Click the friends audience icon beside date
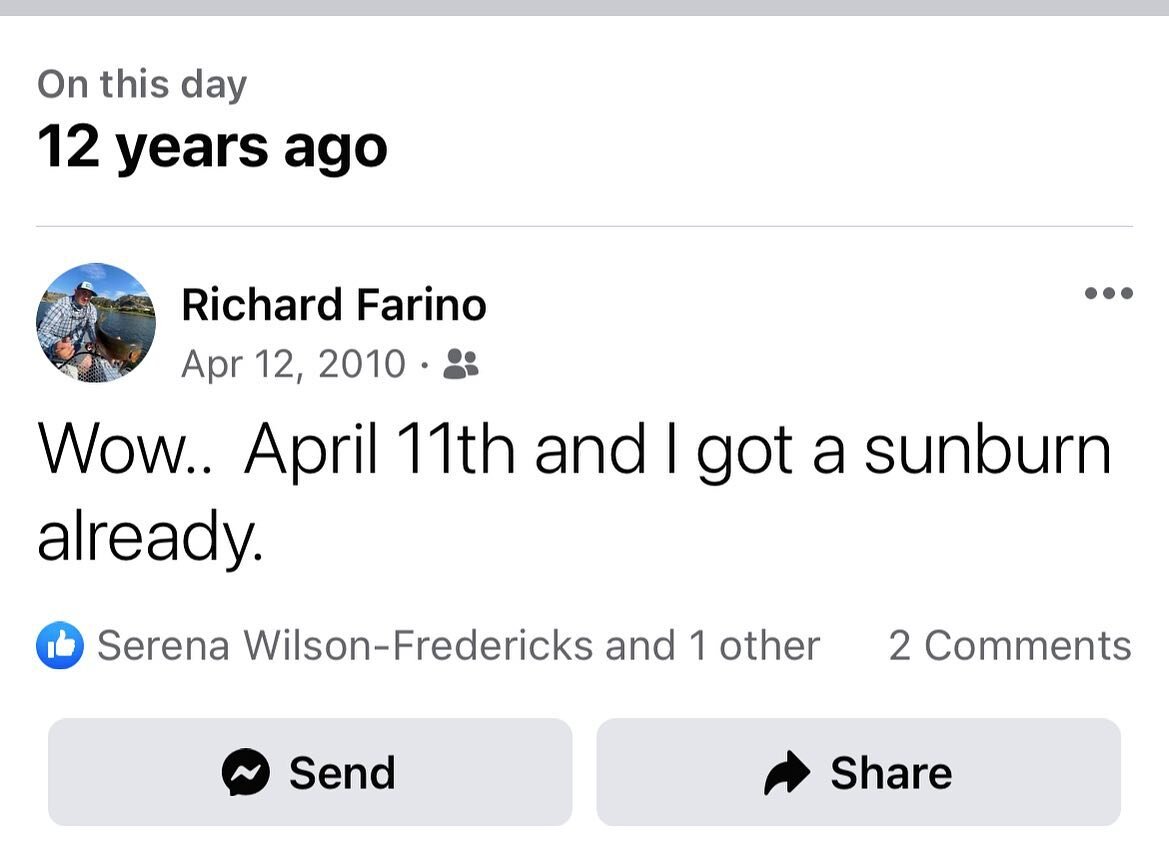The height and width of the screenshot is (863, 1169). pos(461,364)
